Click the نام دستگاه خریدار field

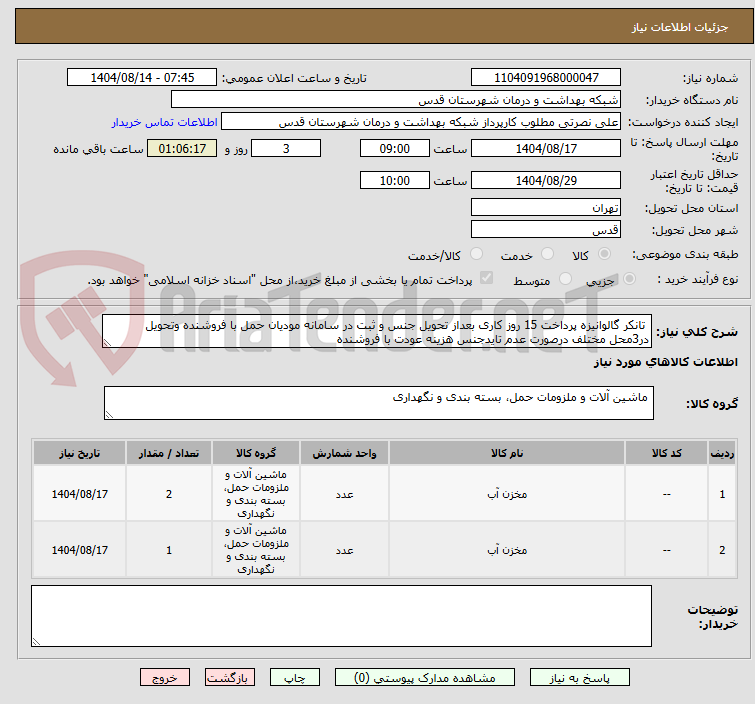pyautogui.click(x=396, y=100)
